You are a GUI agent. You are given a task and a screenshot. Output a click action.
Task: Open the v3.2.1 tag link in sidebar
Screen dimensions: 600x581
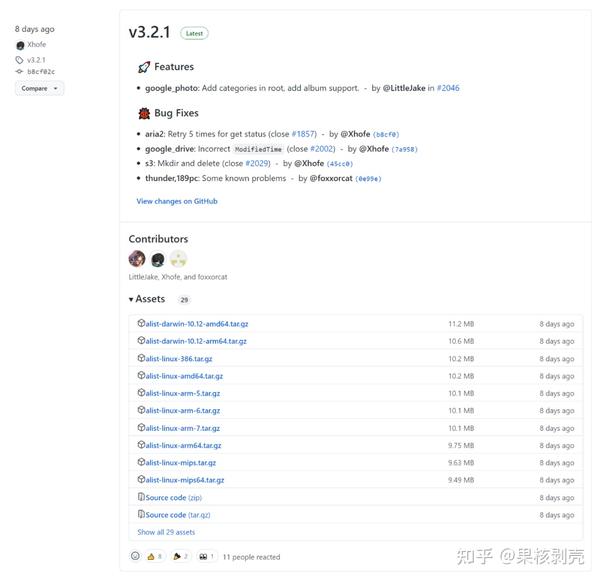(x=36, y=60)
